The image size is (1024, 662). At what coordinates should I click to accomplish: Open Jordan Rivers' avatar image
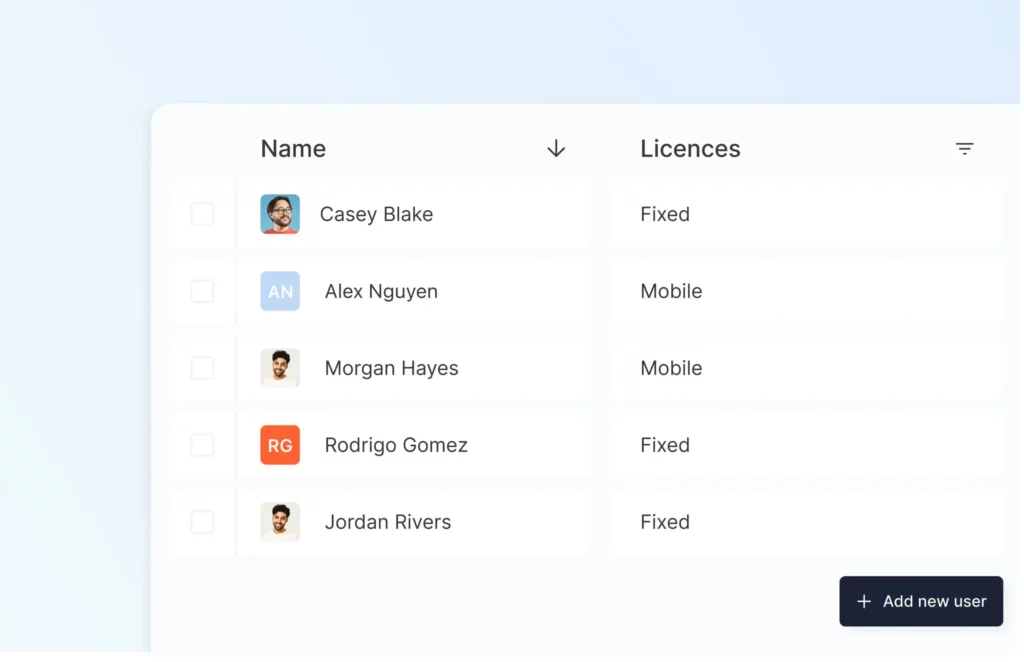(x=280, y=522)
